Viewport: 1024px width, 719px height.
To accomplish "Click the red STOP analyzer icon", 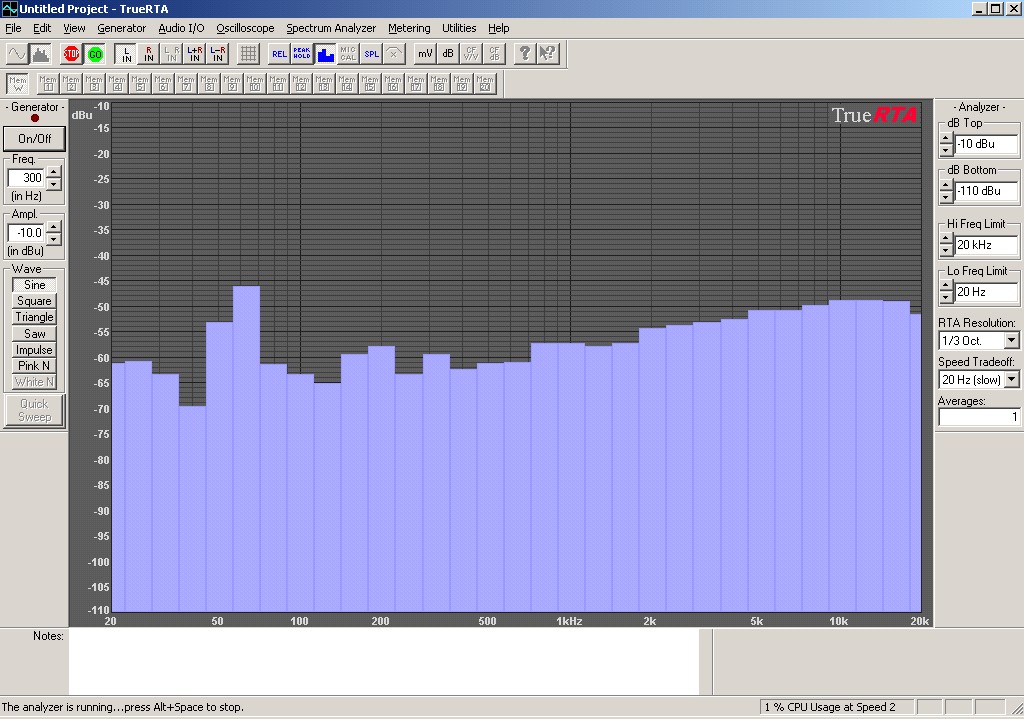I will (x=71, y=54).
